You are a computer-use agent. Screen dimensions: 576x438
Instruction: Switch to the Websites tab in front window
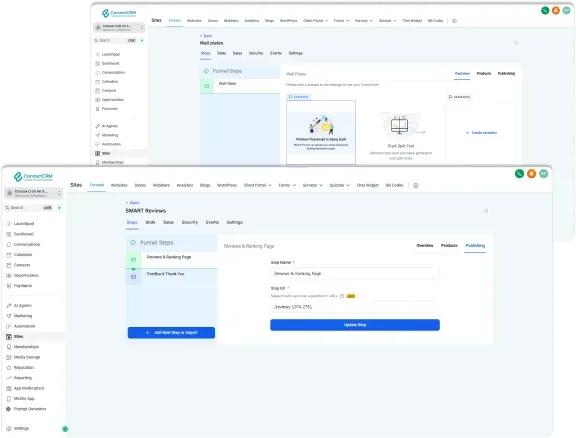coord(119,185)
